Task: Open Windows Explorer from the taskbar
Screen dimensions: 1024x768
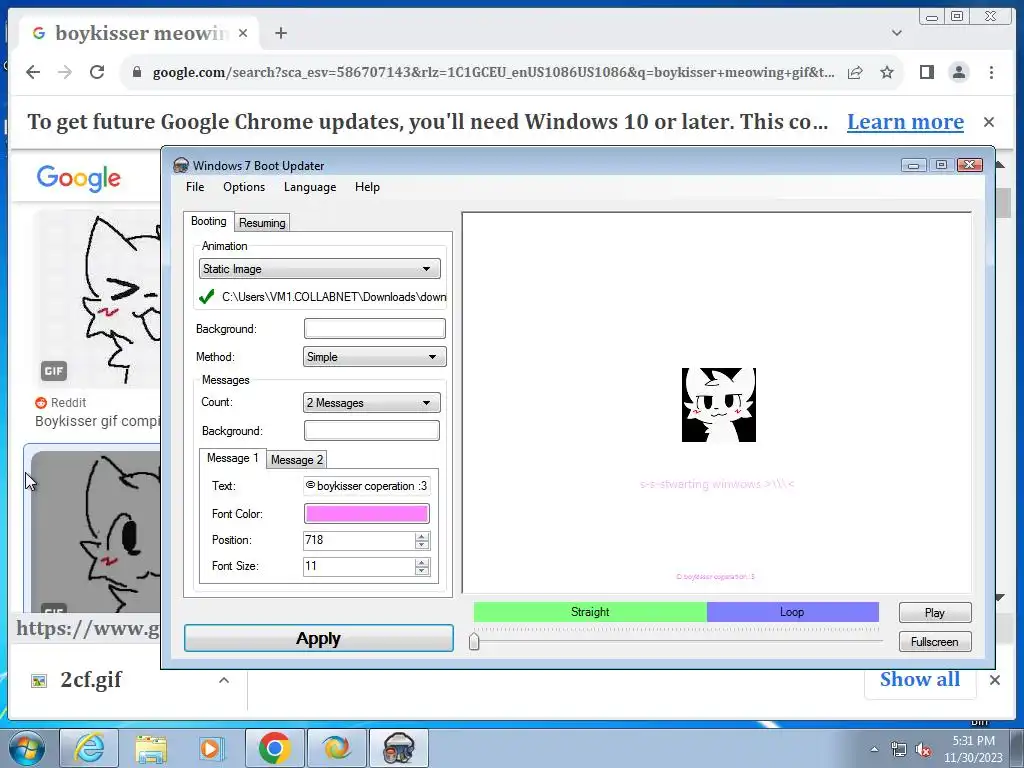Action: click(151, 748)
